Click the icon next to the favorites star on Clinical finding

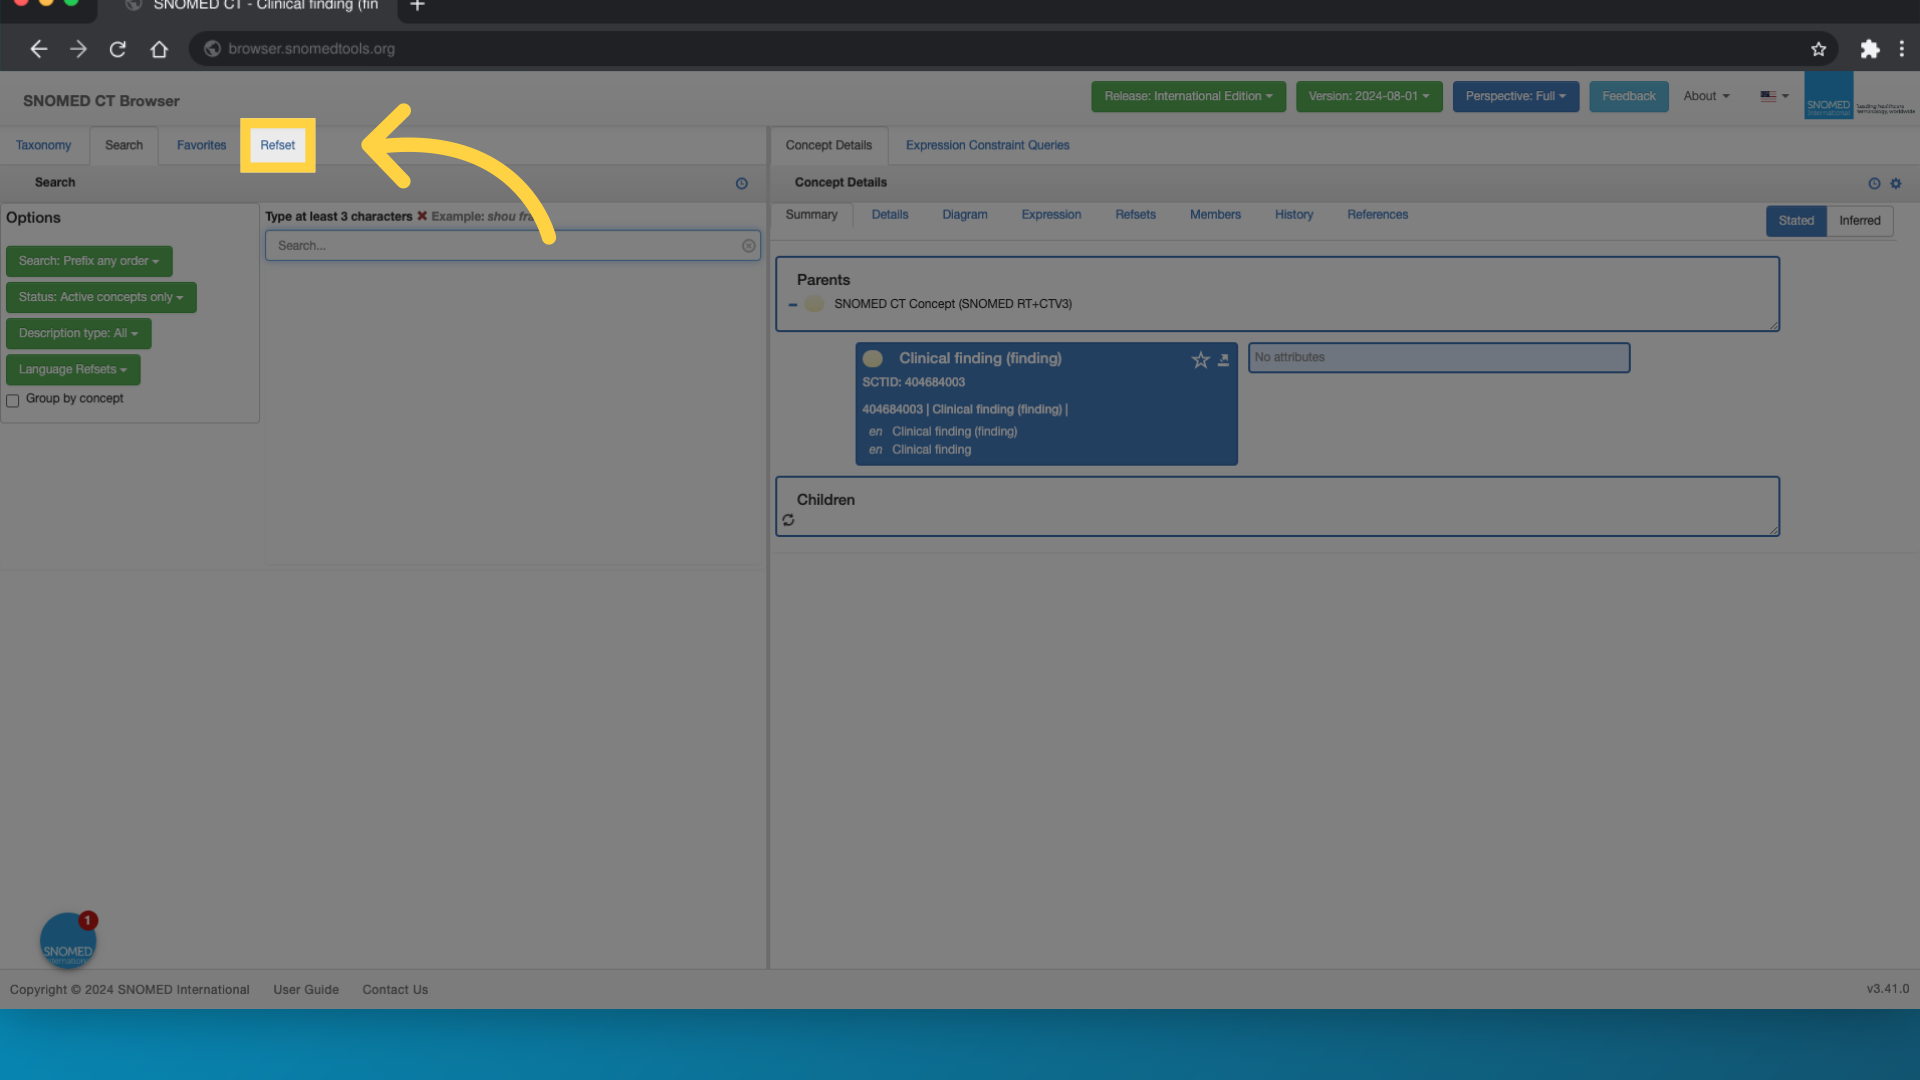click(x=1223, y=360)
